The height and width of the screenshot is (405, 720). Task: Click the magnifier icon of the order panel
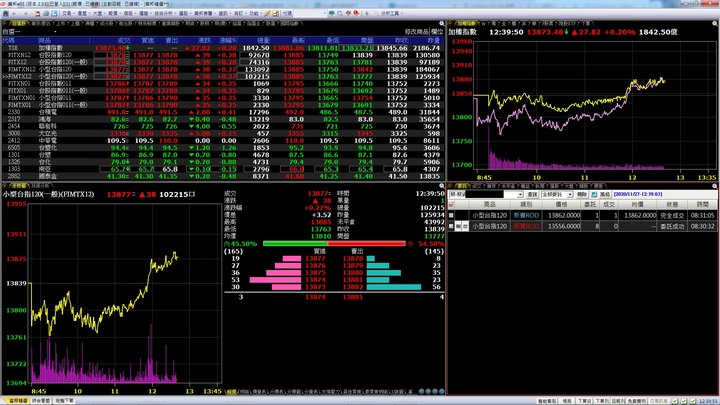tap(714, 186)
